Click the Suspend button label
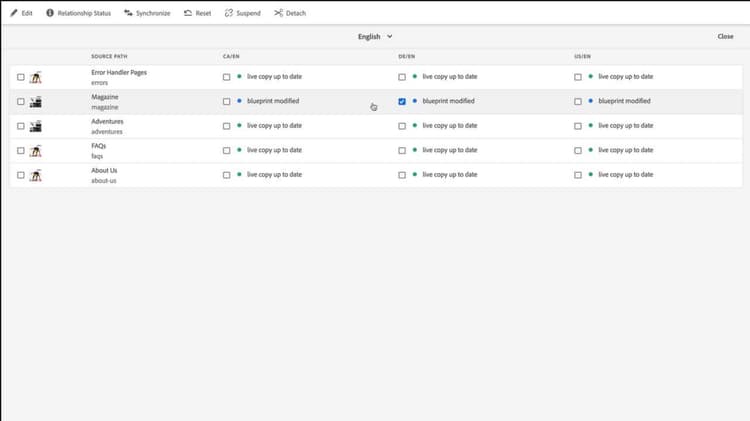 click(x=248, y=13)
